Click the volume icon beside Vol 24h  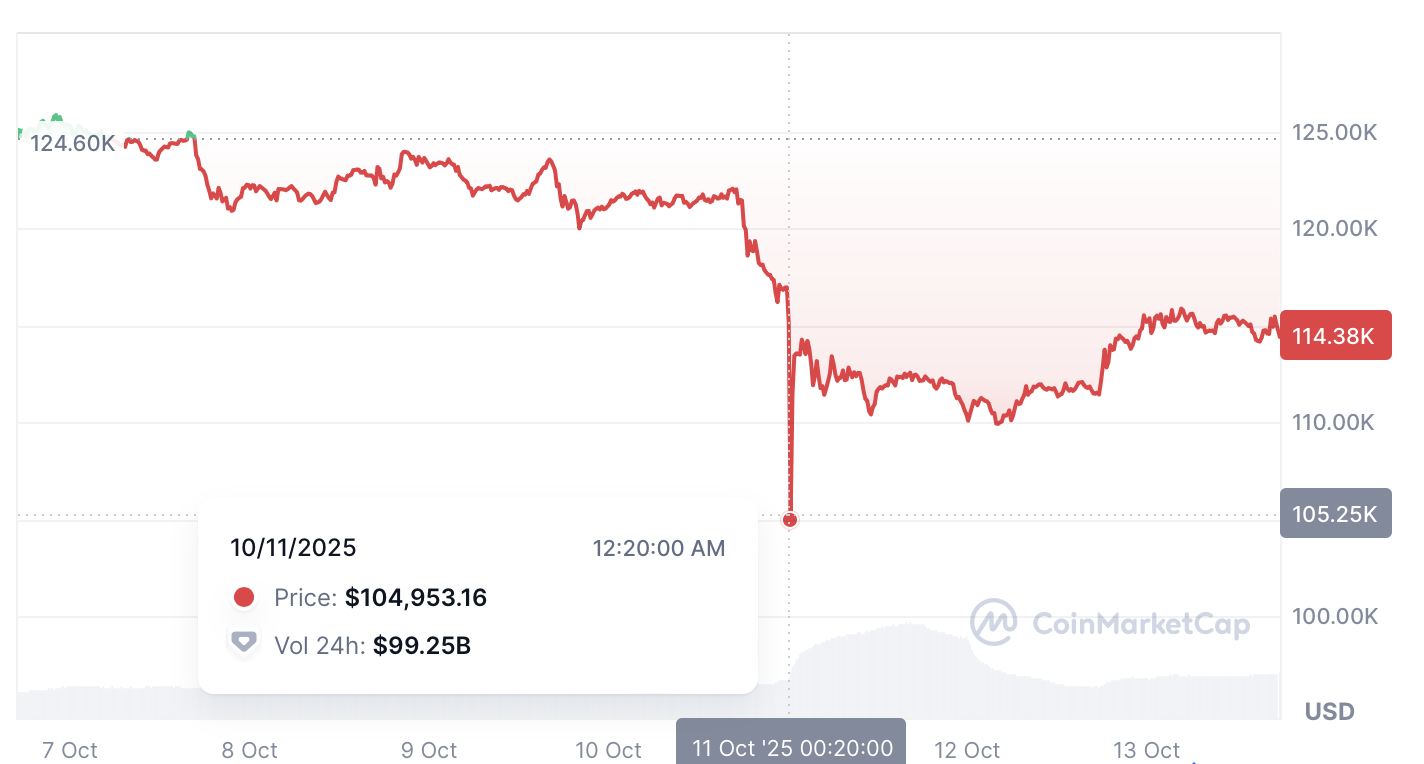(243, 643)
